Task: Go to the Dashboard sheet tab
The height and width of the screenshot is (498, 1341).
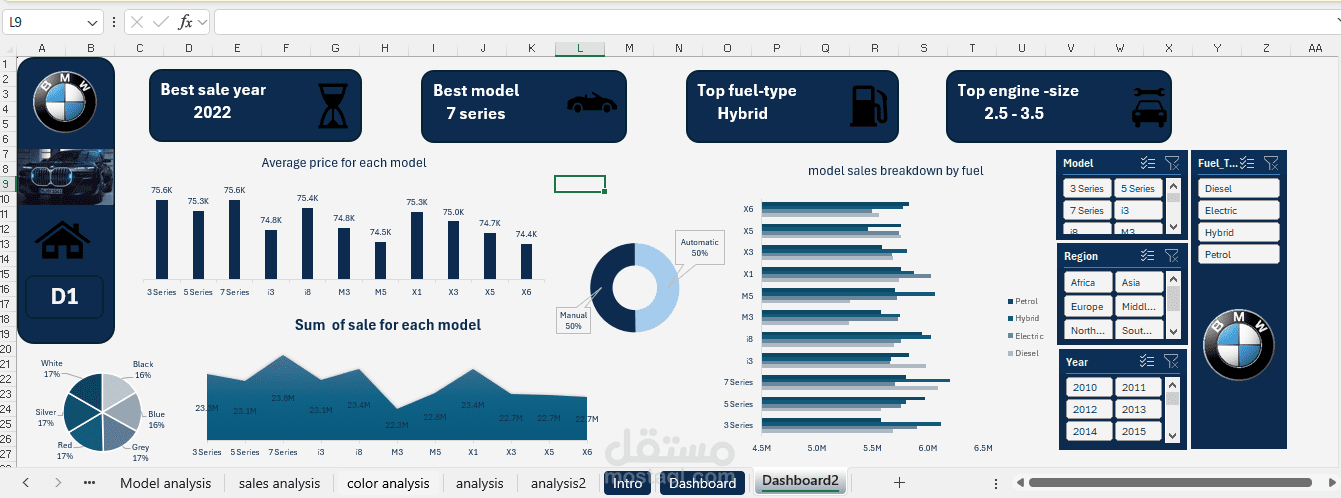Action: pyautogui.click(x=703, y=483)
